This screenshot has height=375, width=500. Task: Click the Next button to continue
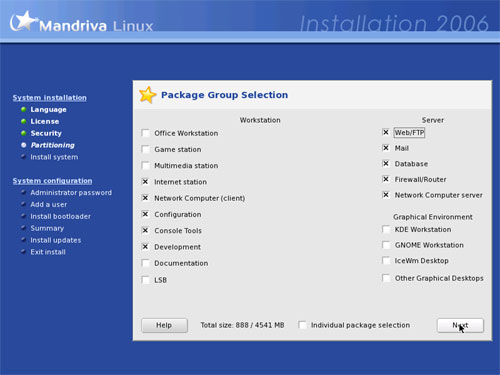460,325
